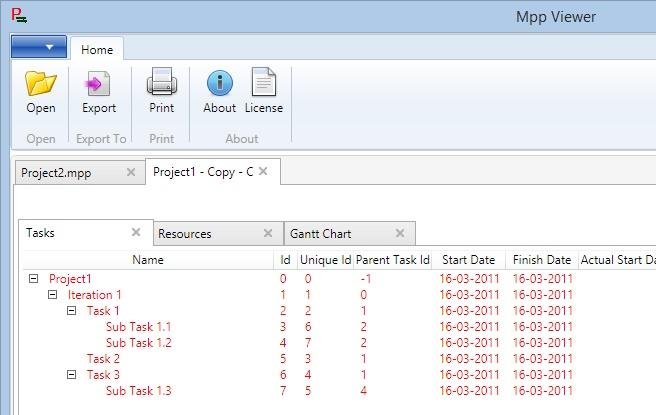The image size is (656, 415).
Task: Click the Mpp Viewer app logo
Action: click(19, 16)
